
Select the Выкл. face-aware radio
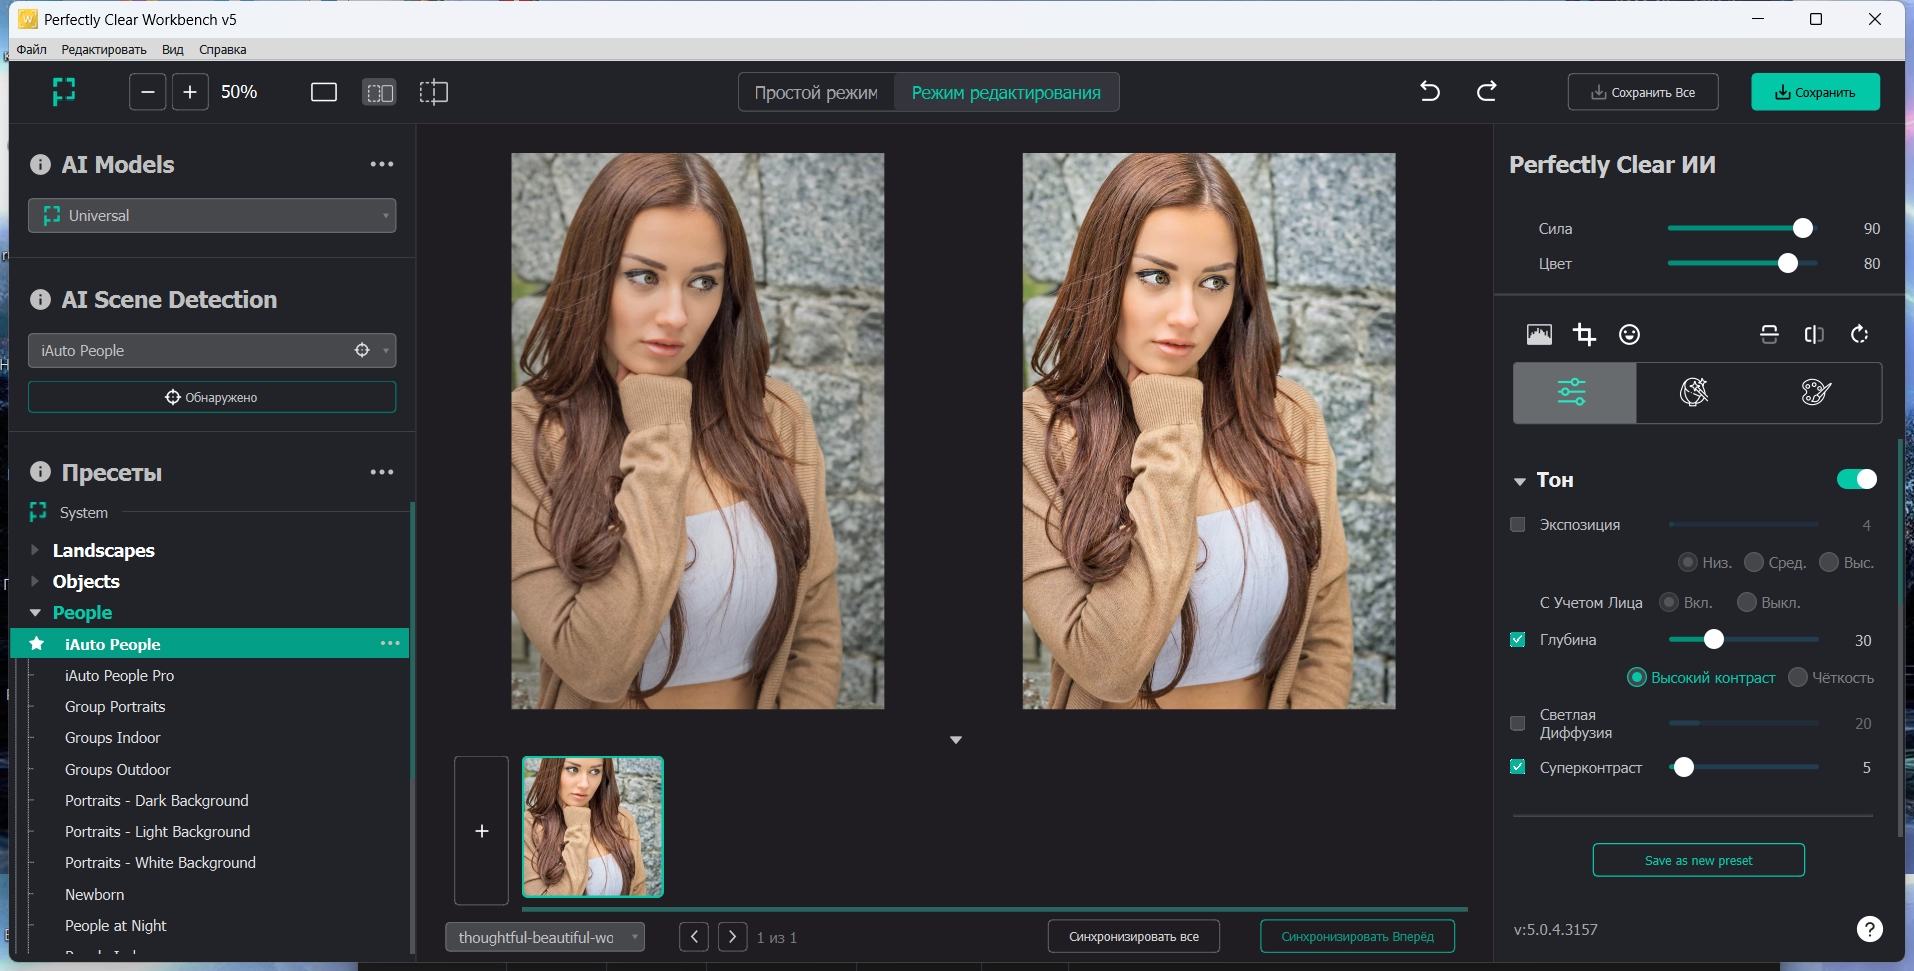[x=1747, y=602]
